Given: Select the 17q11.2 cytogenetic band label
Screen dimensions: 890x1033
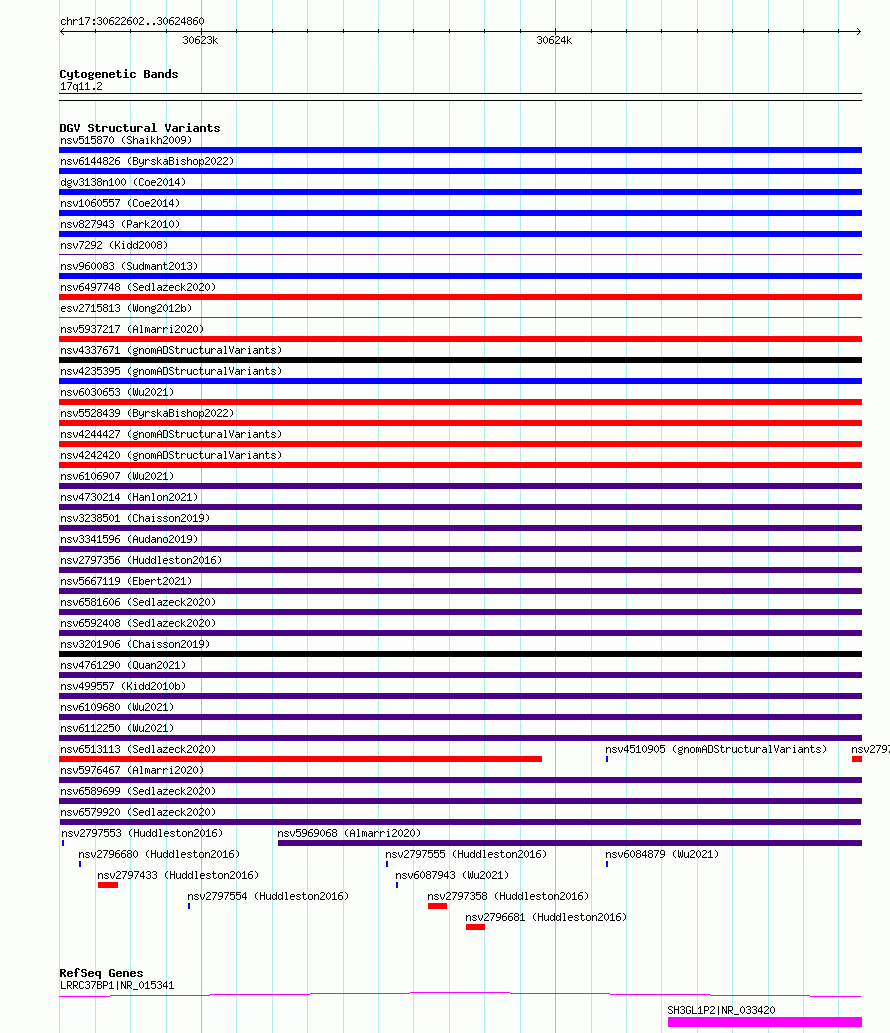Looking at the screenshot, I should pos(81,87).
